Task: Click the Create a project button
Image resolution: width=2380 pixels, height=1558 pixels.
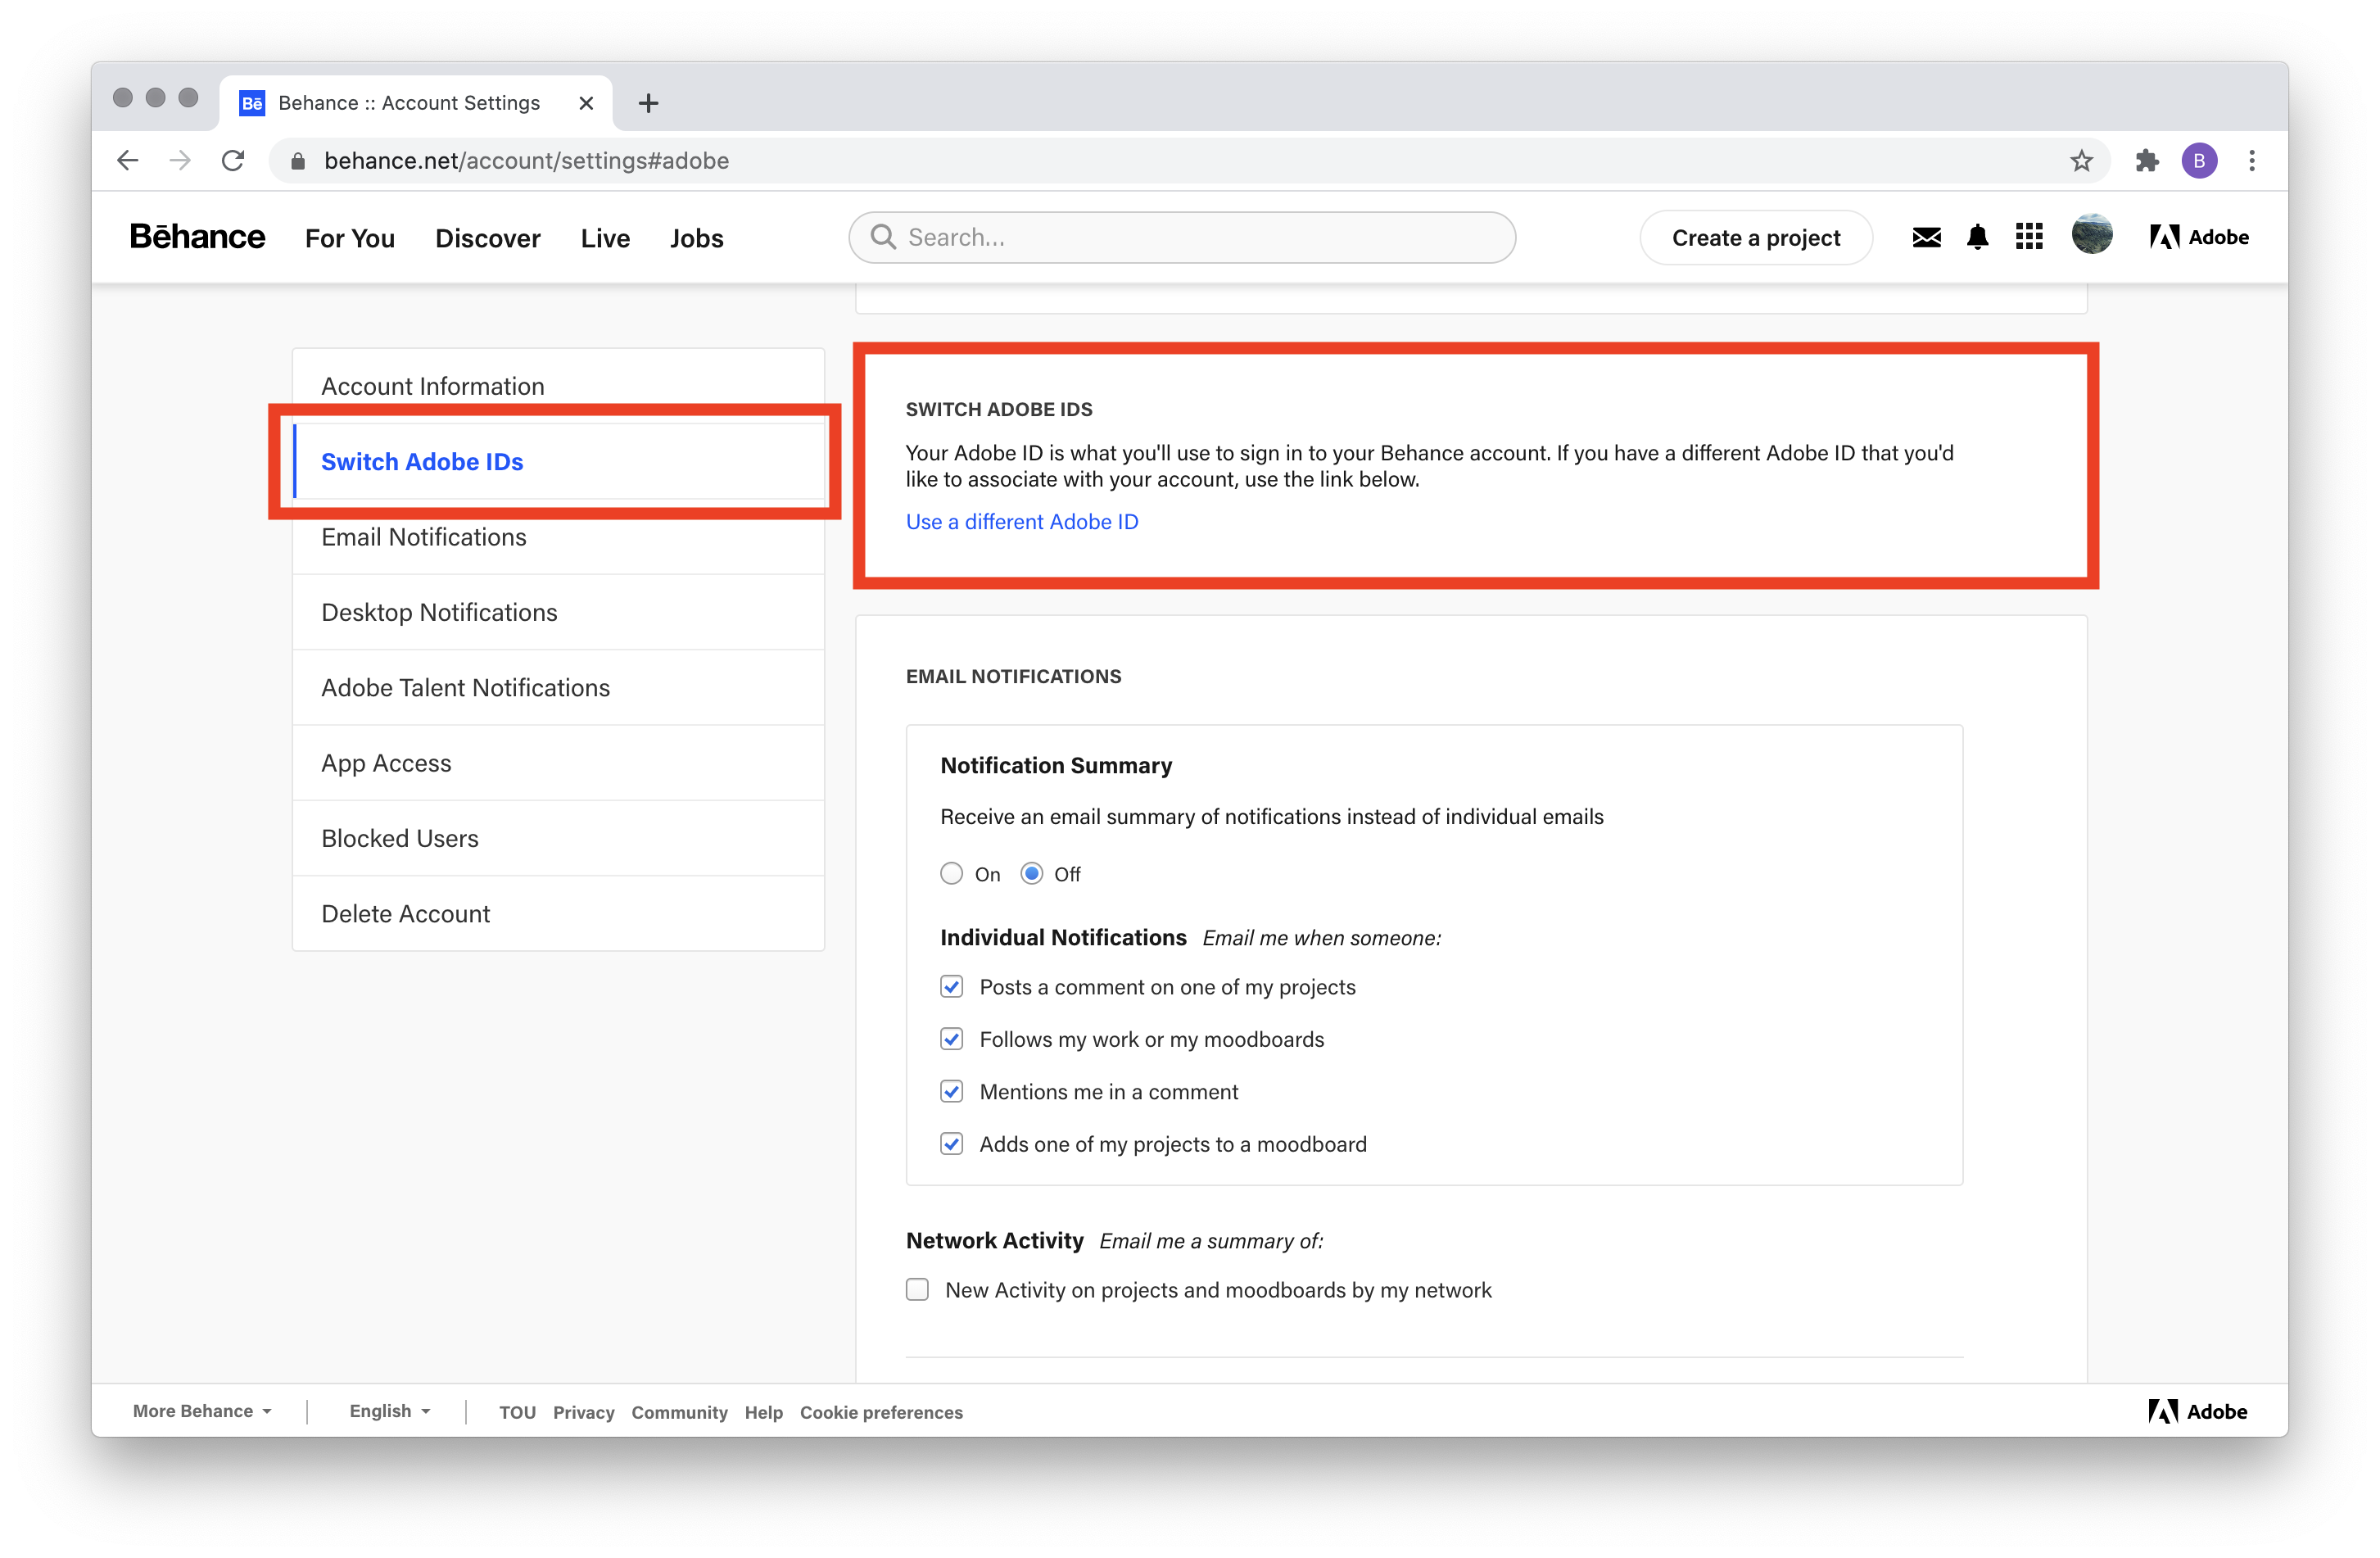Action: coord(1756,238)
